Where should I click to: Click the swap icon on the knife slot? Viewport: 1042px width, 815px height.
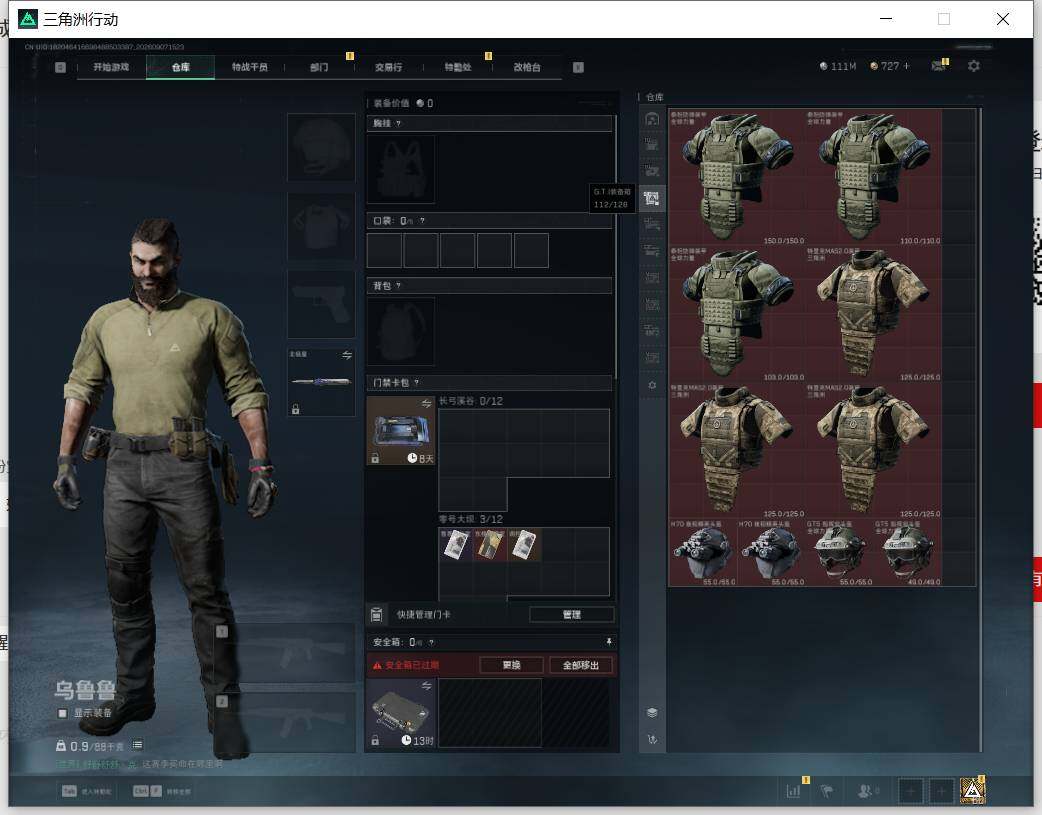(x=347, y=356)
